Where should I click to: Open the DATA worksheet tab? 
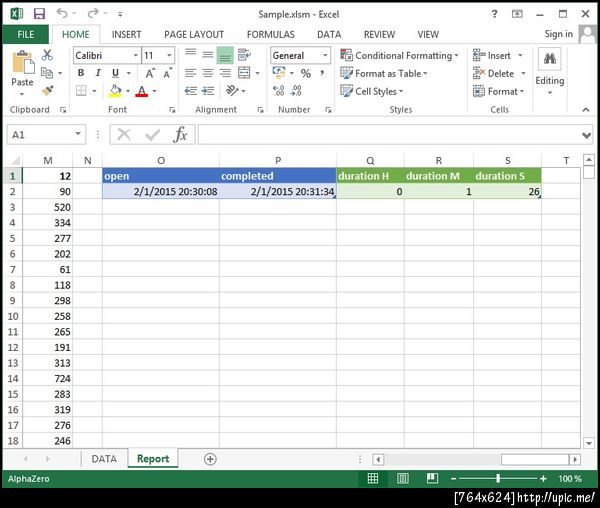point(104,459)
